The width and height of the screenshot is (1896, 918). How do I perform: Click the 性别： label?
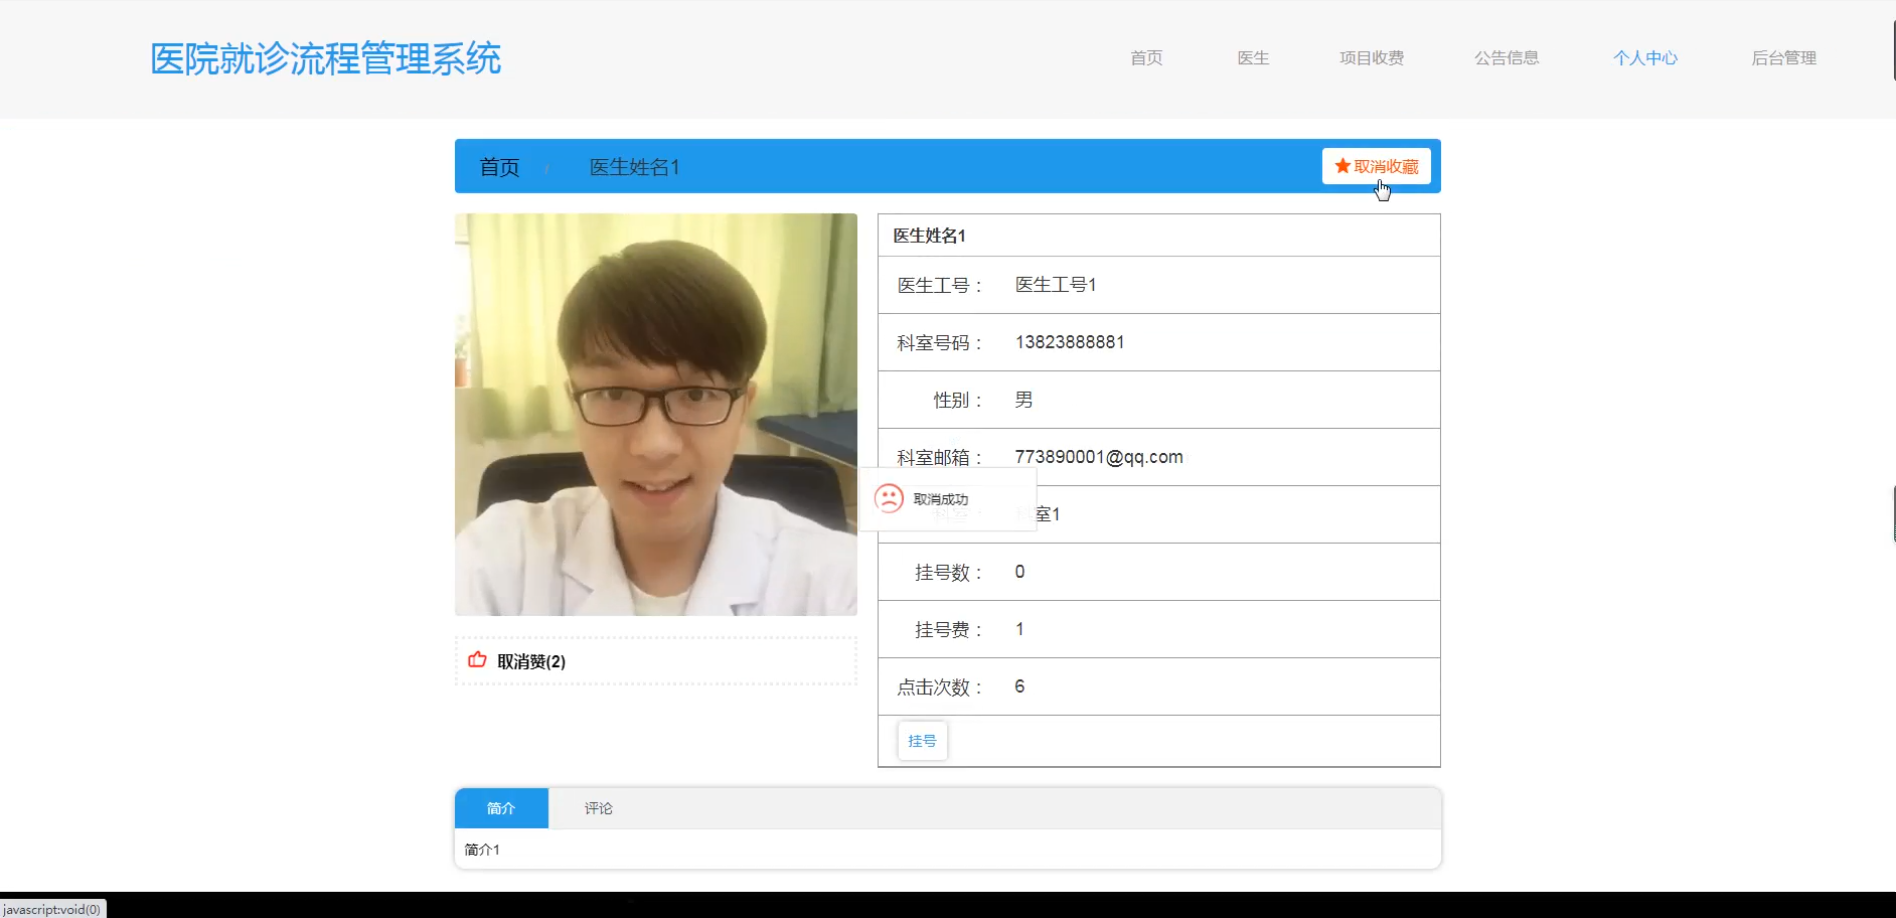958,401
